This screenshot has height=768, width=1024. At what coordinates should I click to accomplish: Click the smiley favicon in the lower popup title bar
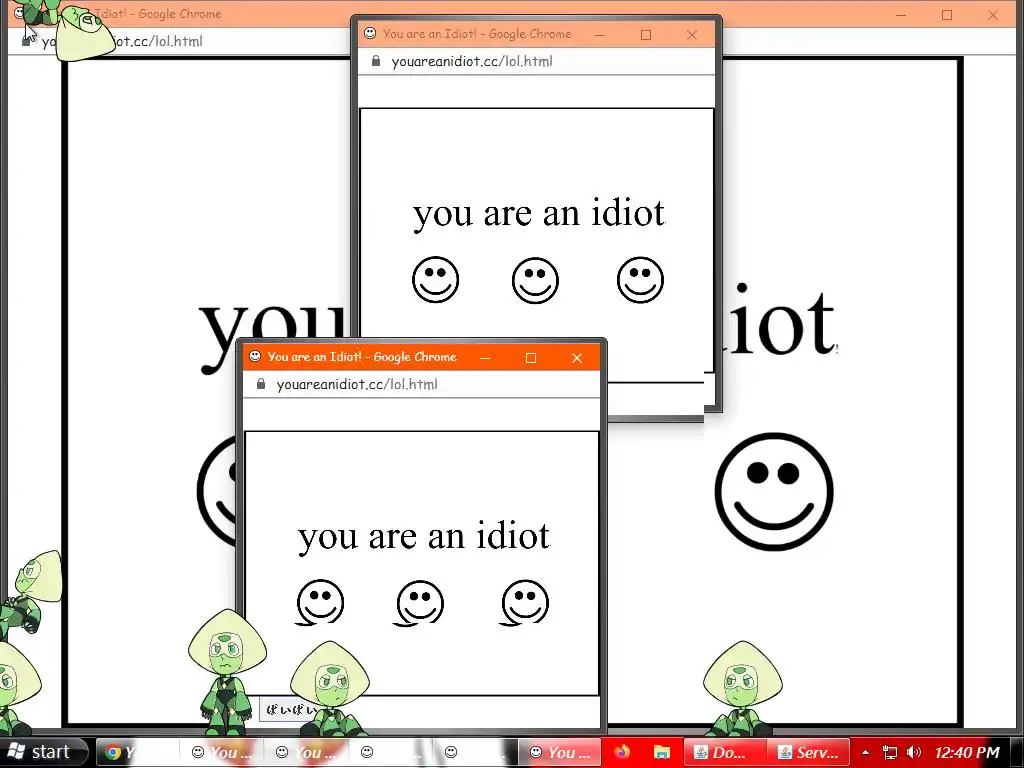[255, 356]
